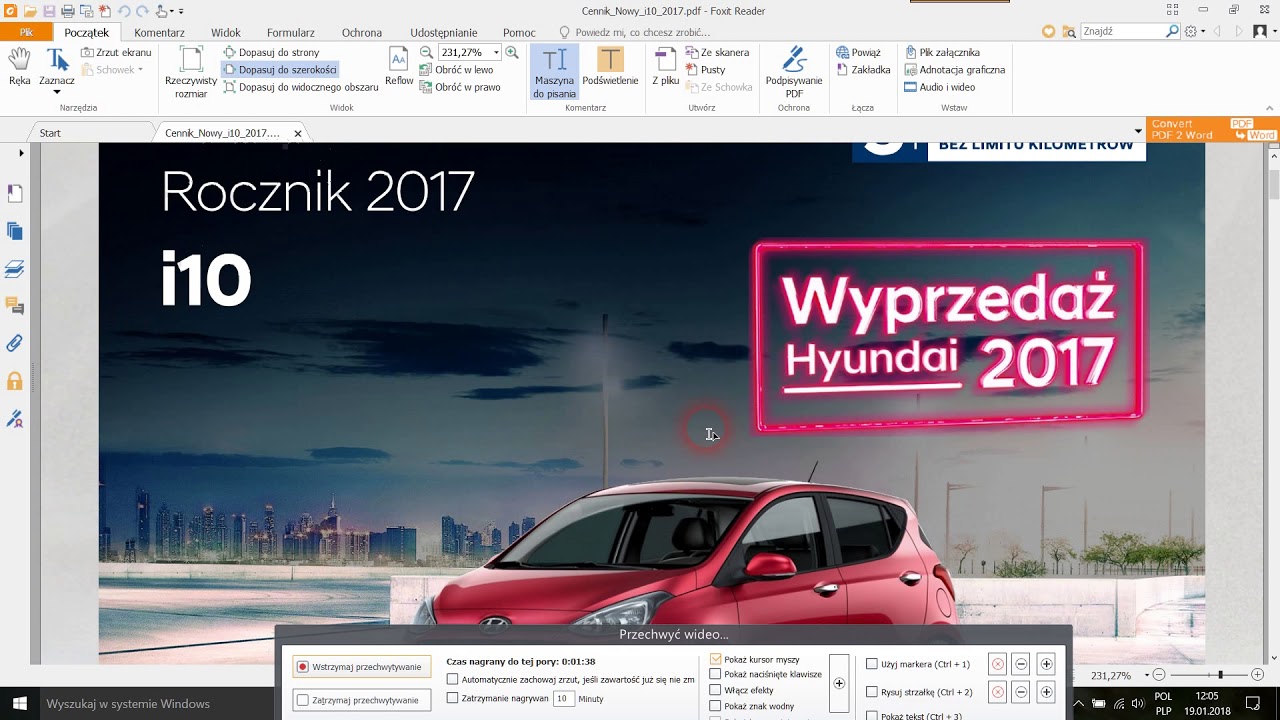Zoom out with the minus magnifier
The height and width of the screenshot is (720, 1280).
pos(426,52)
